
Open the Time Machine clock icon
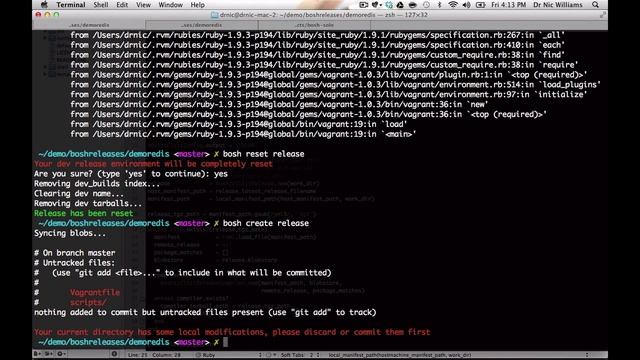[426, 5]
